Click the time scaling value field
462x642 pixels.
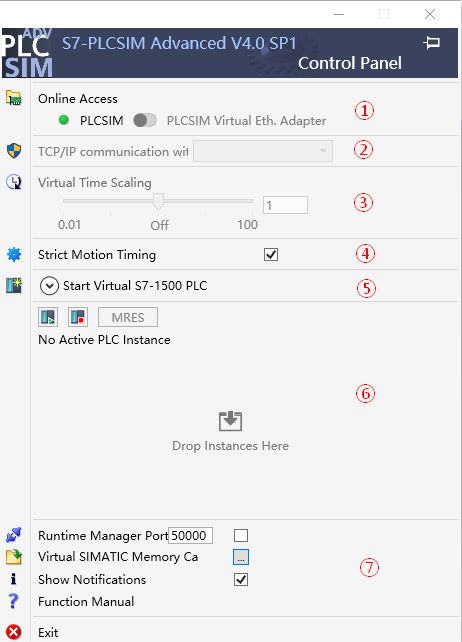(285, 205)
